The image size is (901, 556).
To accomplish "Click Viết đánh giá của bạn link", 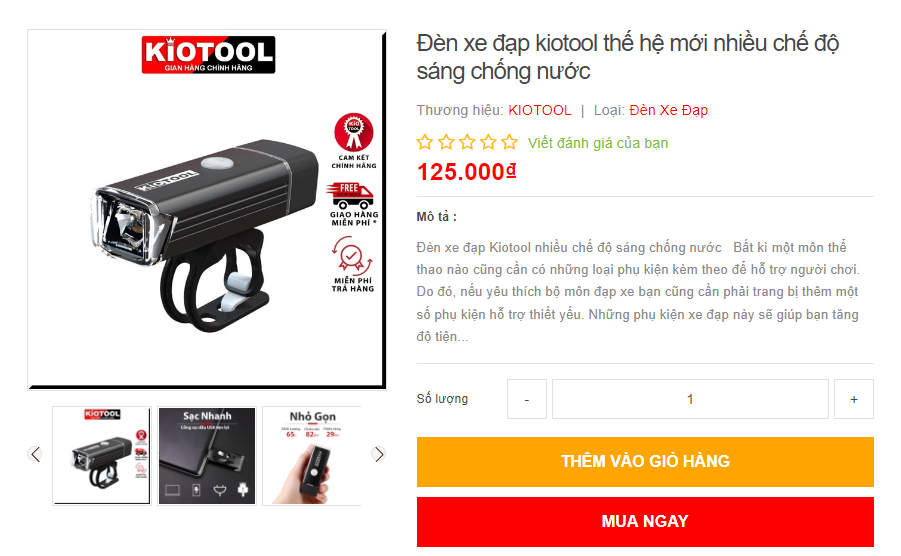I will [x=598, y=143].
